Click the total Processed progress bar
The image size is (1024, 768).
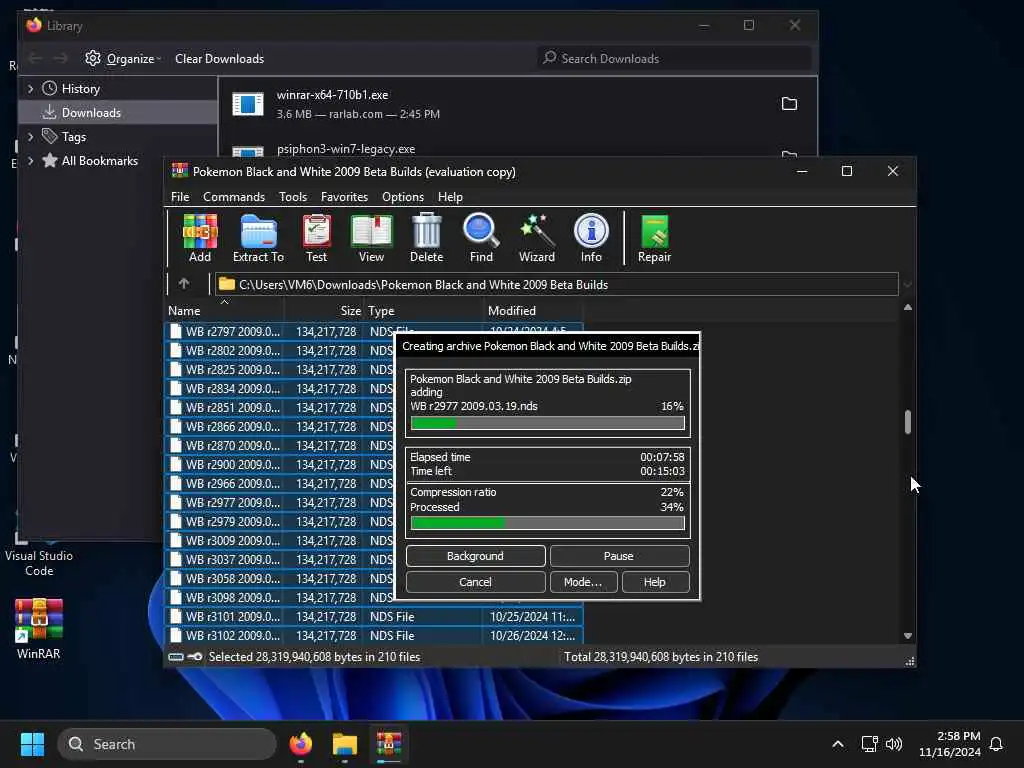point(548,522)
